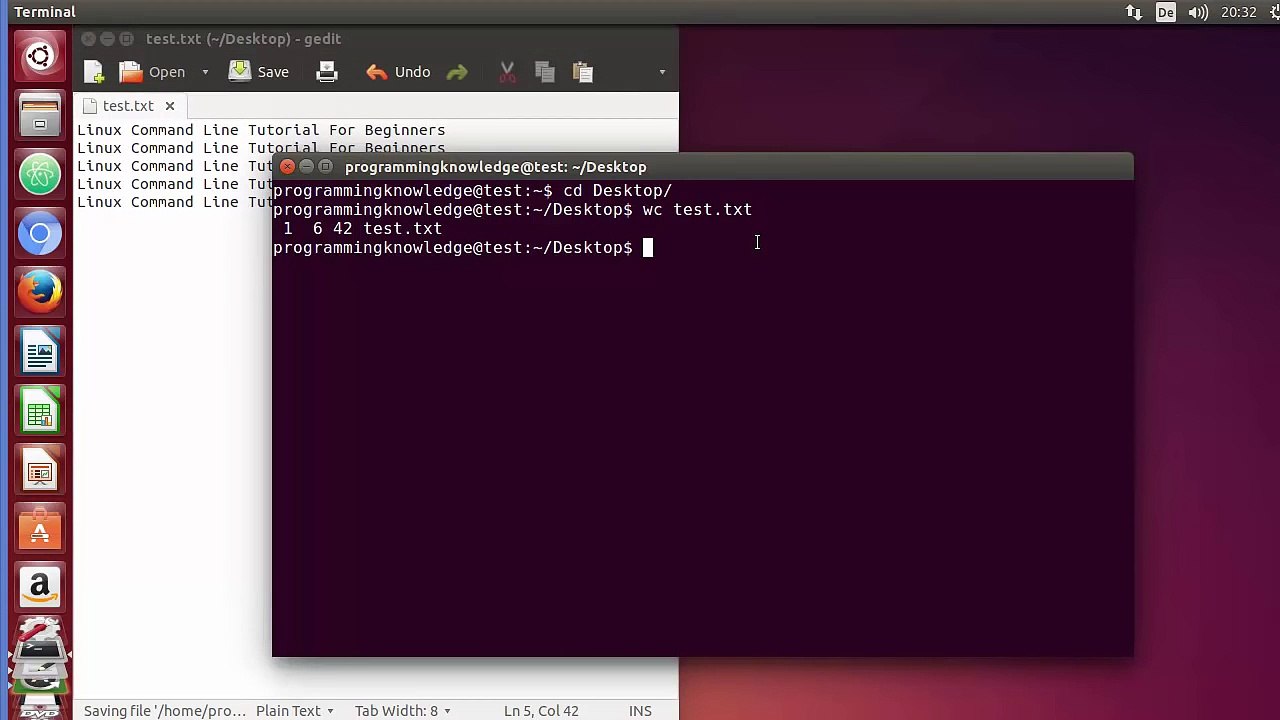Click the Terminal menu title in top panel

pos(45,12)
